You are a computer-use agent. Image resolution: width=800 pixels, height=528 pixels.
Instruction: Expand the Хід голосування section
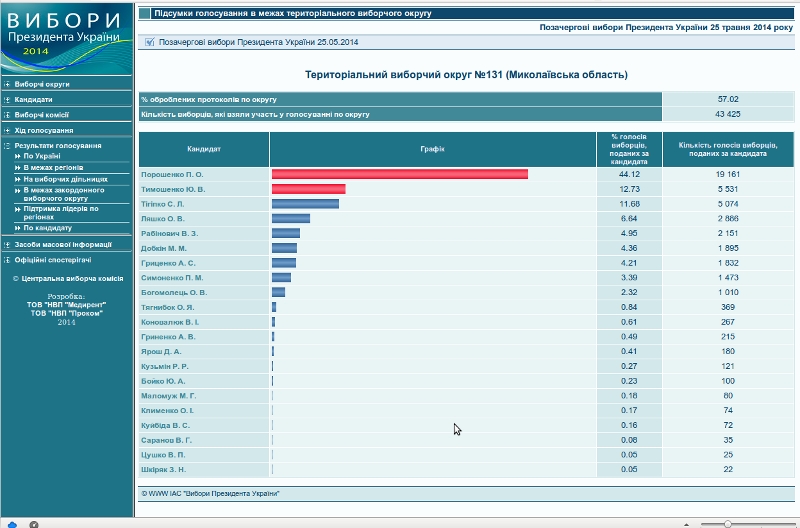(x=7, y=130)
